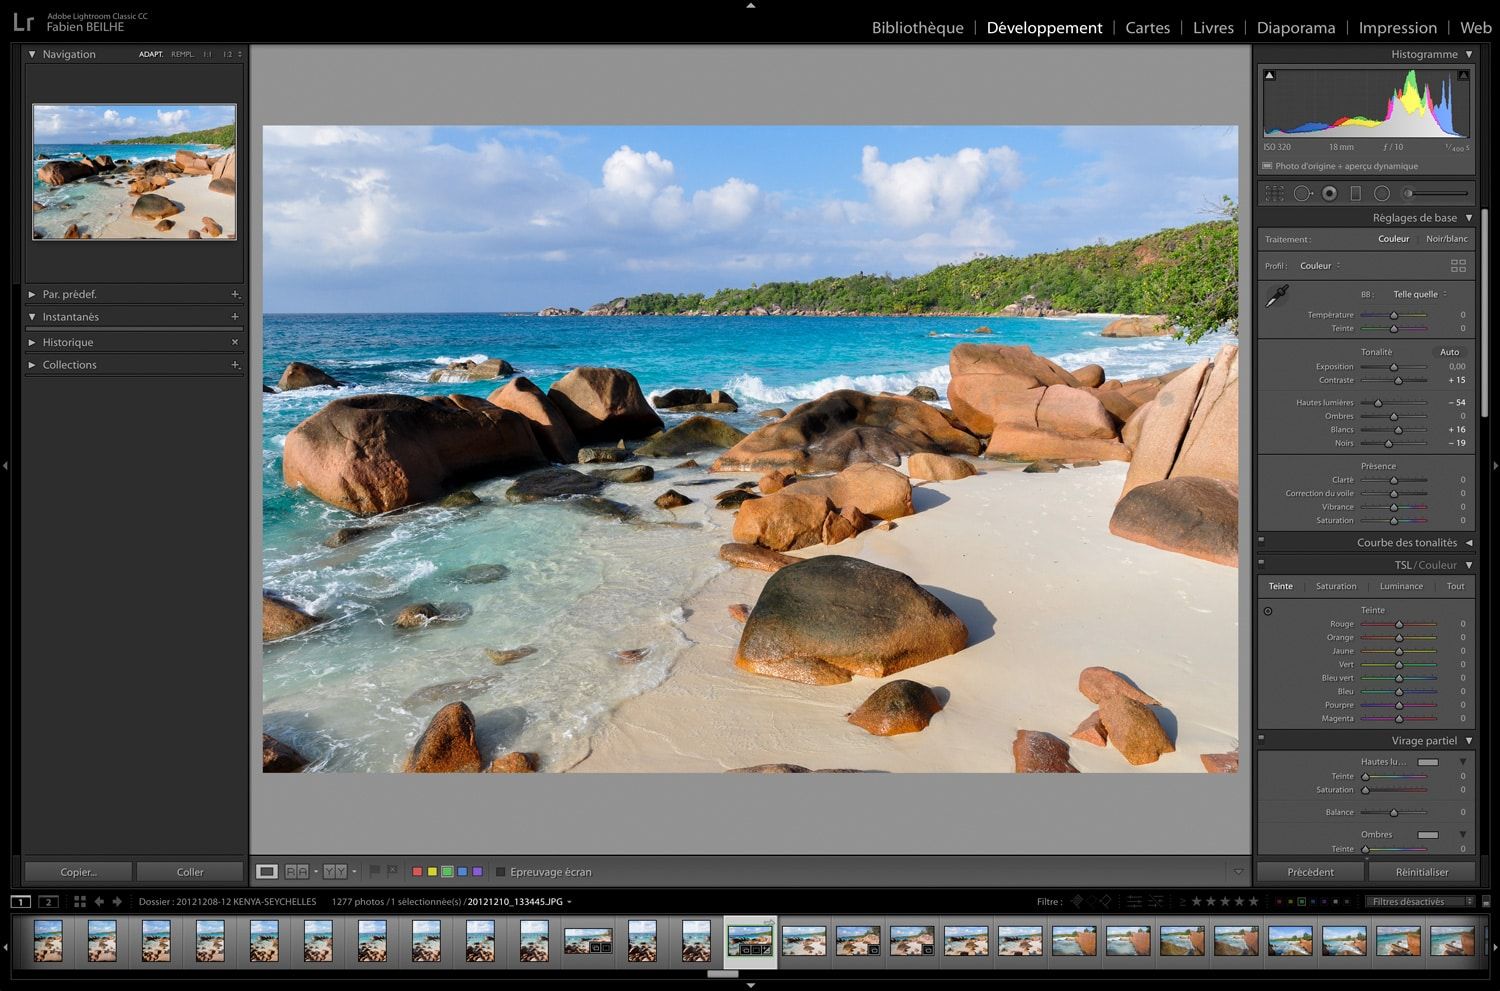
Task: Open the Filtres désactivés dropdown
Action: (1420, 902)
